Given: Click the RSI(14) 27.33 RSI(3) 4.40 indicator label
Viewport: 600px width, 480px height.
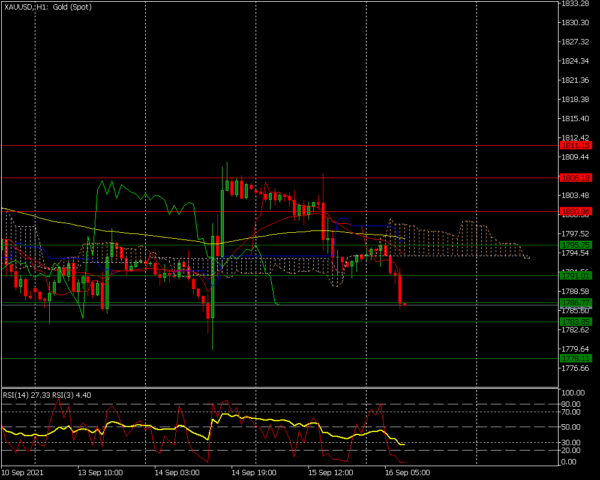Looking at the screenshot, I should point(47,395).
